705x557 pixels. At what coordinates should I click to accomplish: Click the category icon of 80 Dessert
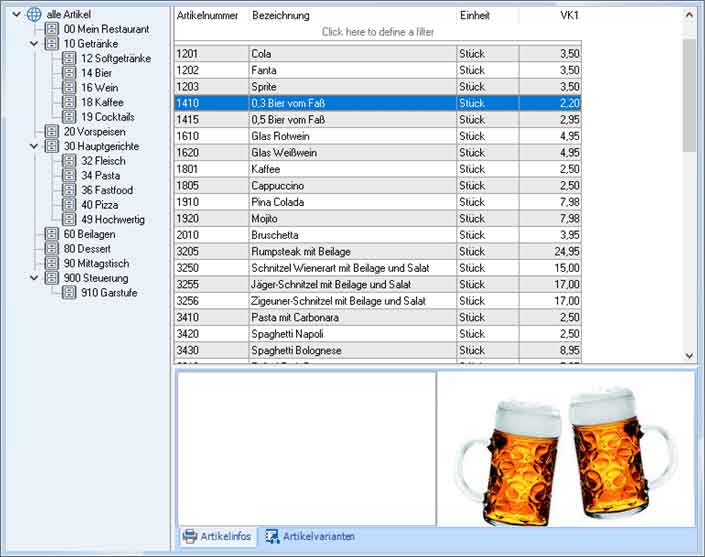pos(52,249)
